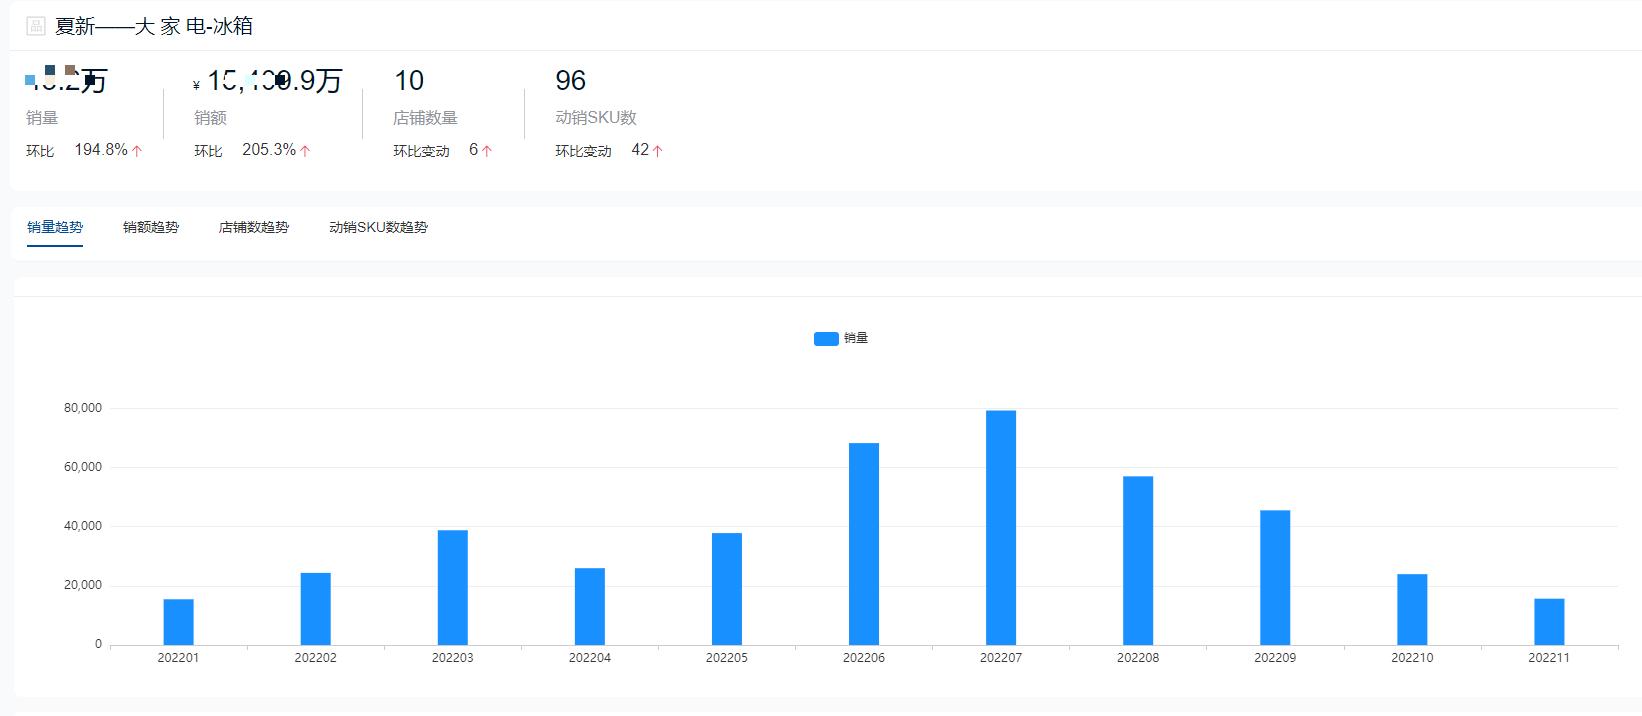Click the brand icon beside 夏新 title

36,26
